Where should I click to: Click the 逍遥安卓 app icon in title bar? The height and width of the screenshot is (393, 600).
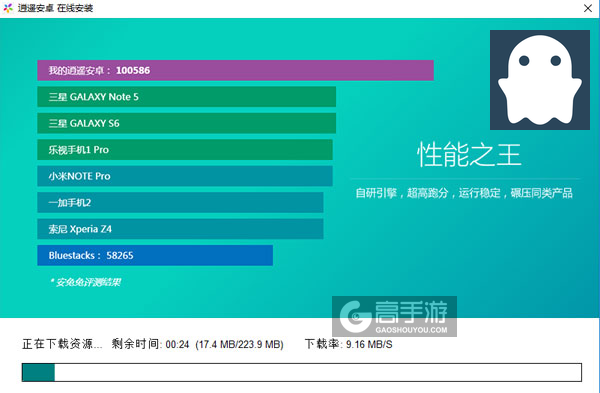click(8, 8)
